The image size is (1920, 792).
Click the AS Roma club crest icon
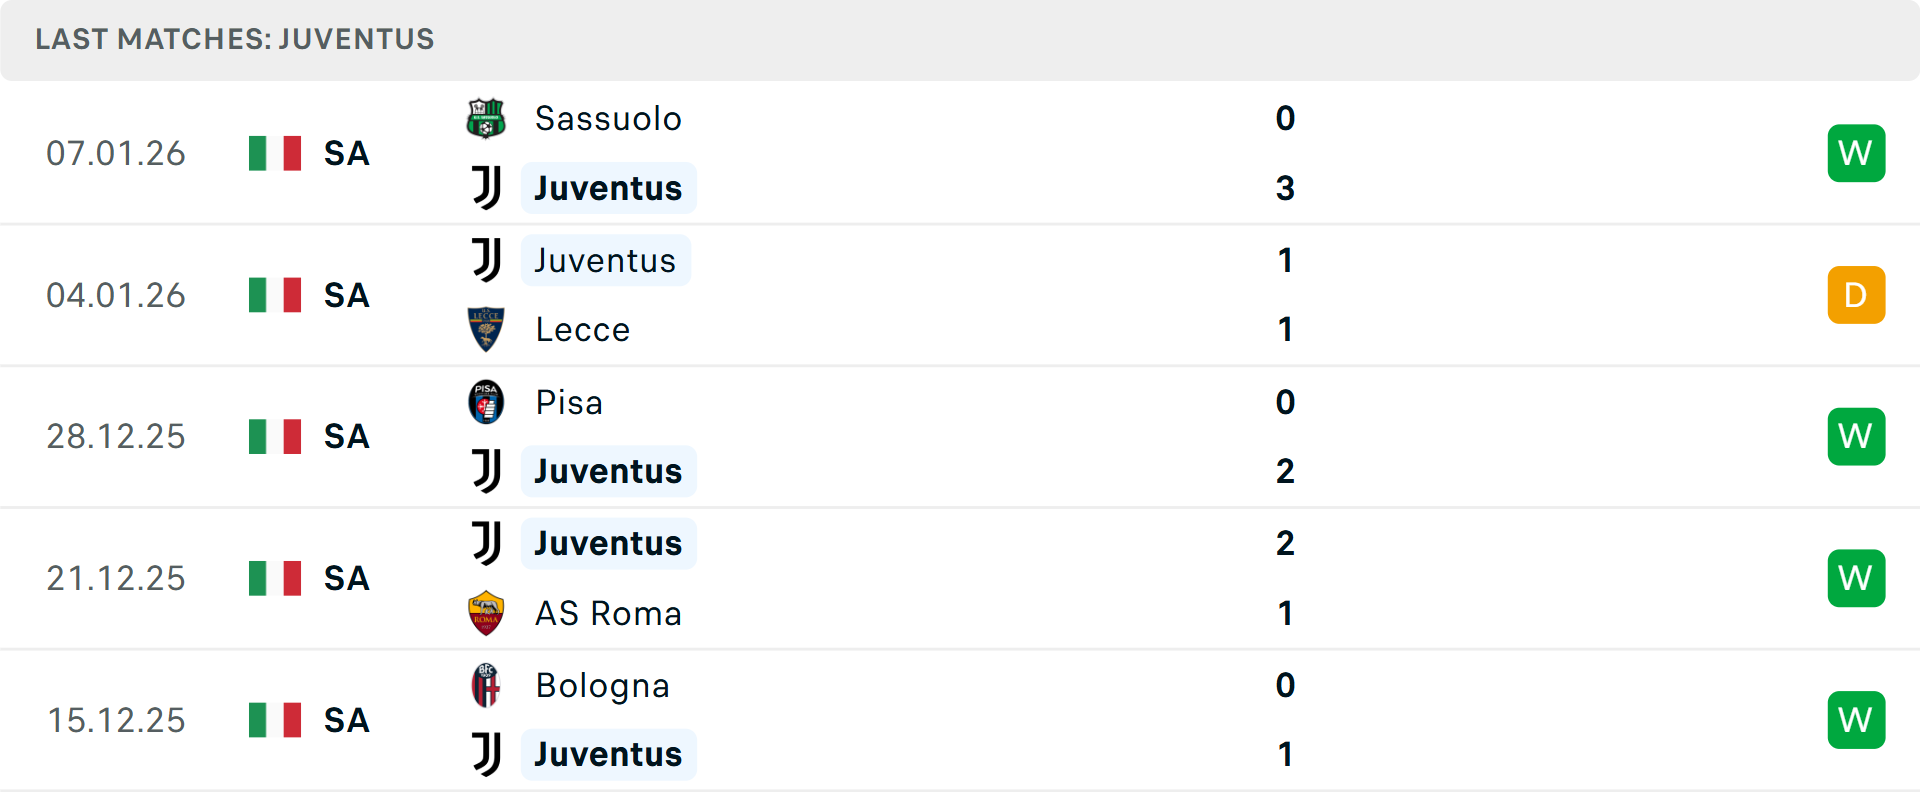click(x=486, y=613)
